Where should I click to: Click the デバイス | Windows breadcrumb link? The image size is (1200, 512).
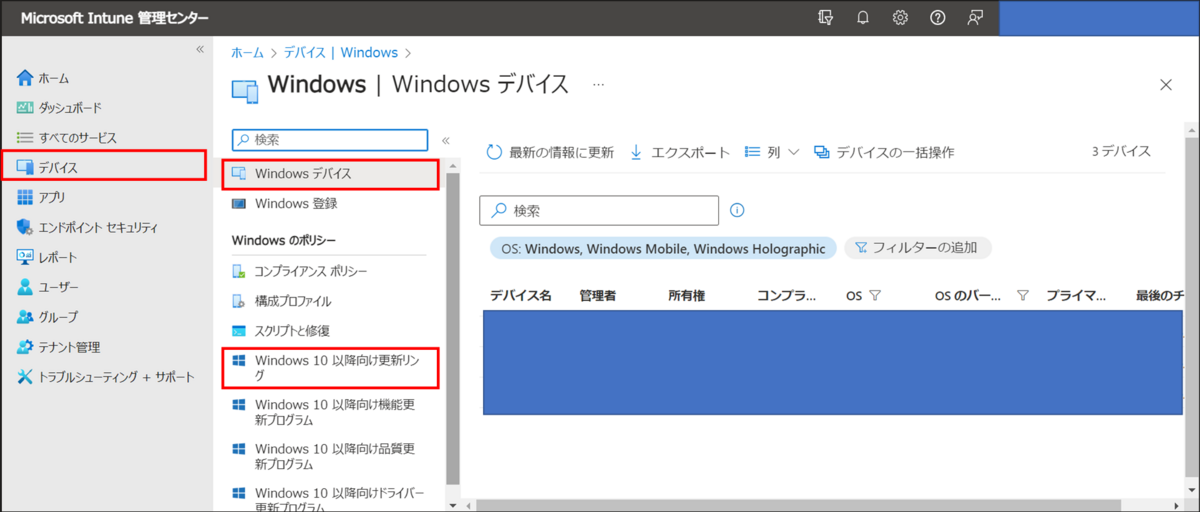coord(340,52)
